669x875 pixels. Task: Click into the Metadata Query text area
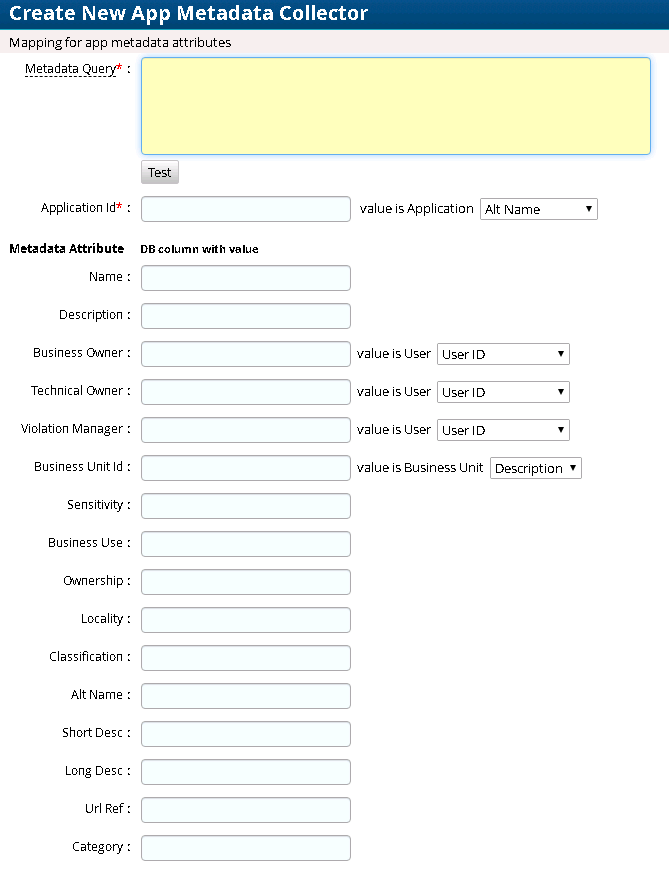coord(396,106)
